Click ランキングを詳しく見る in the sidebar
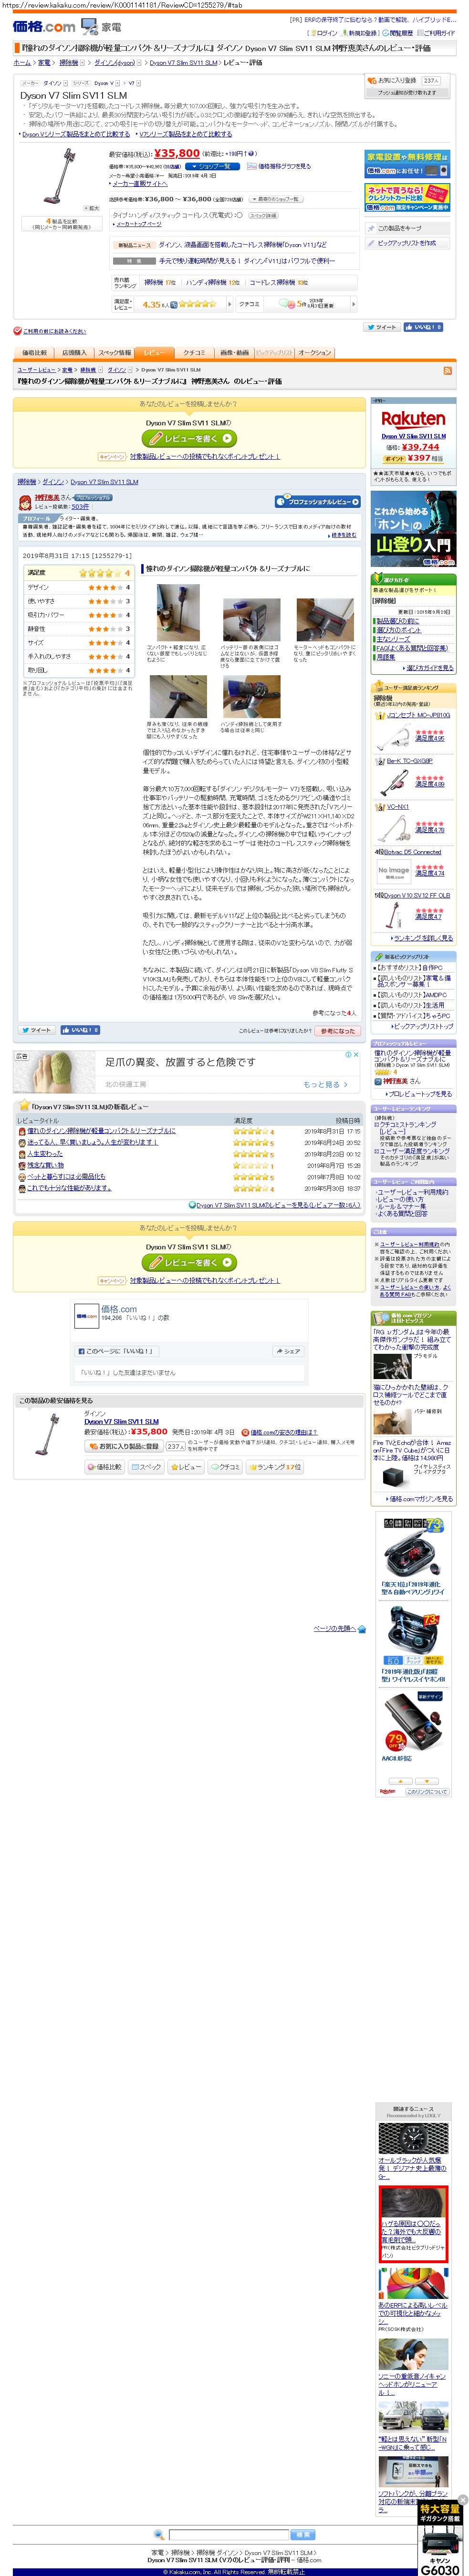Screen dimensions: 469x2576 click(x=423, y=938)
